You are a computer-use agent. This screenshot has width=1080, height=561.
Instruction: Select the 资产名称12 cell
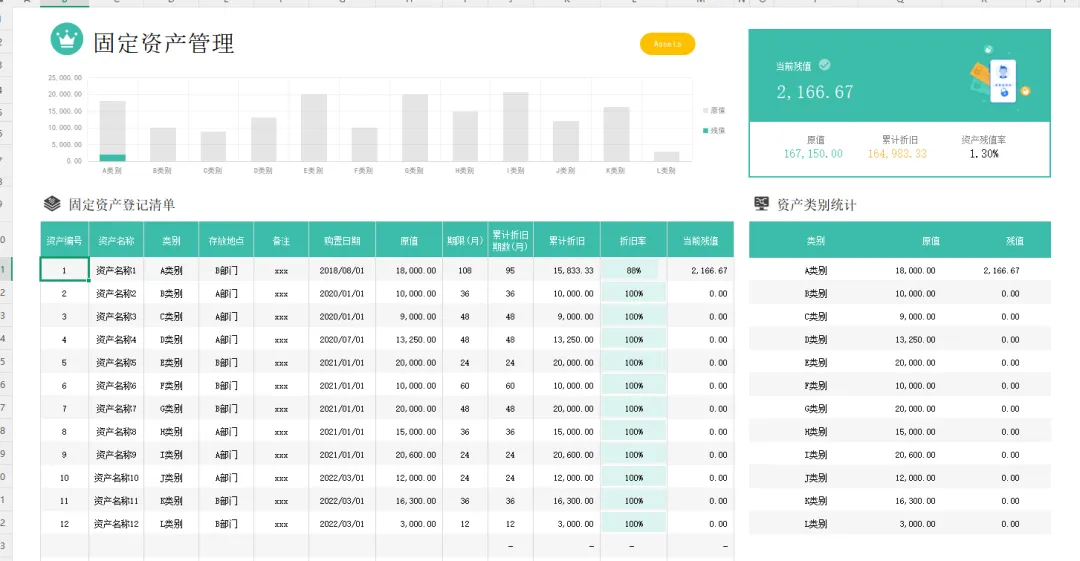[x=116, y=524]
